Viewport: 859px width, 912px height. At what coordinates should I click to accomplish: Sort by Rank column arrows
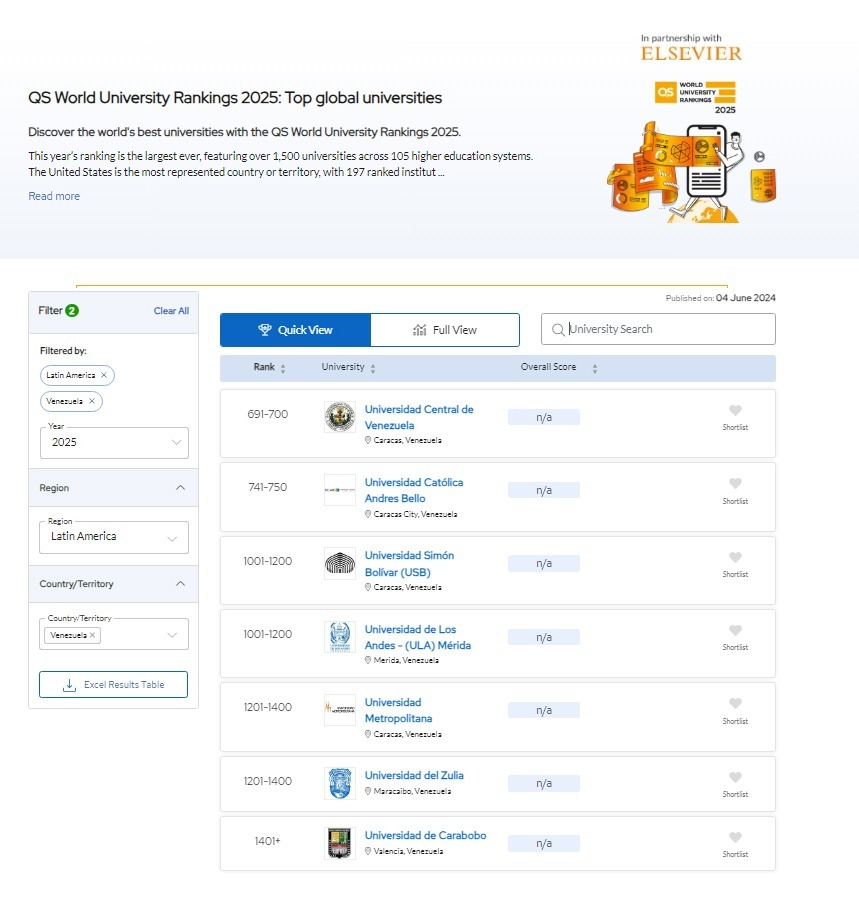tap(283, 368)
